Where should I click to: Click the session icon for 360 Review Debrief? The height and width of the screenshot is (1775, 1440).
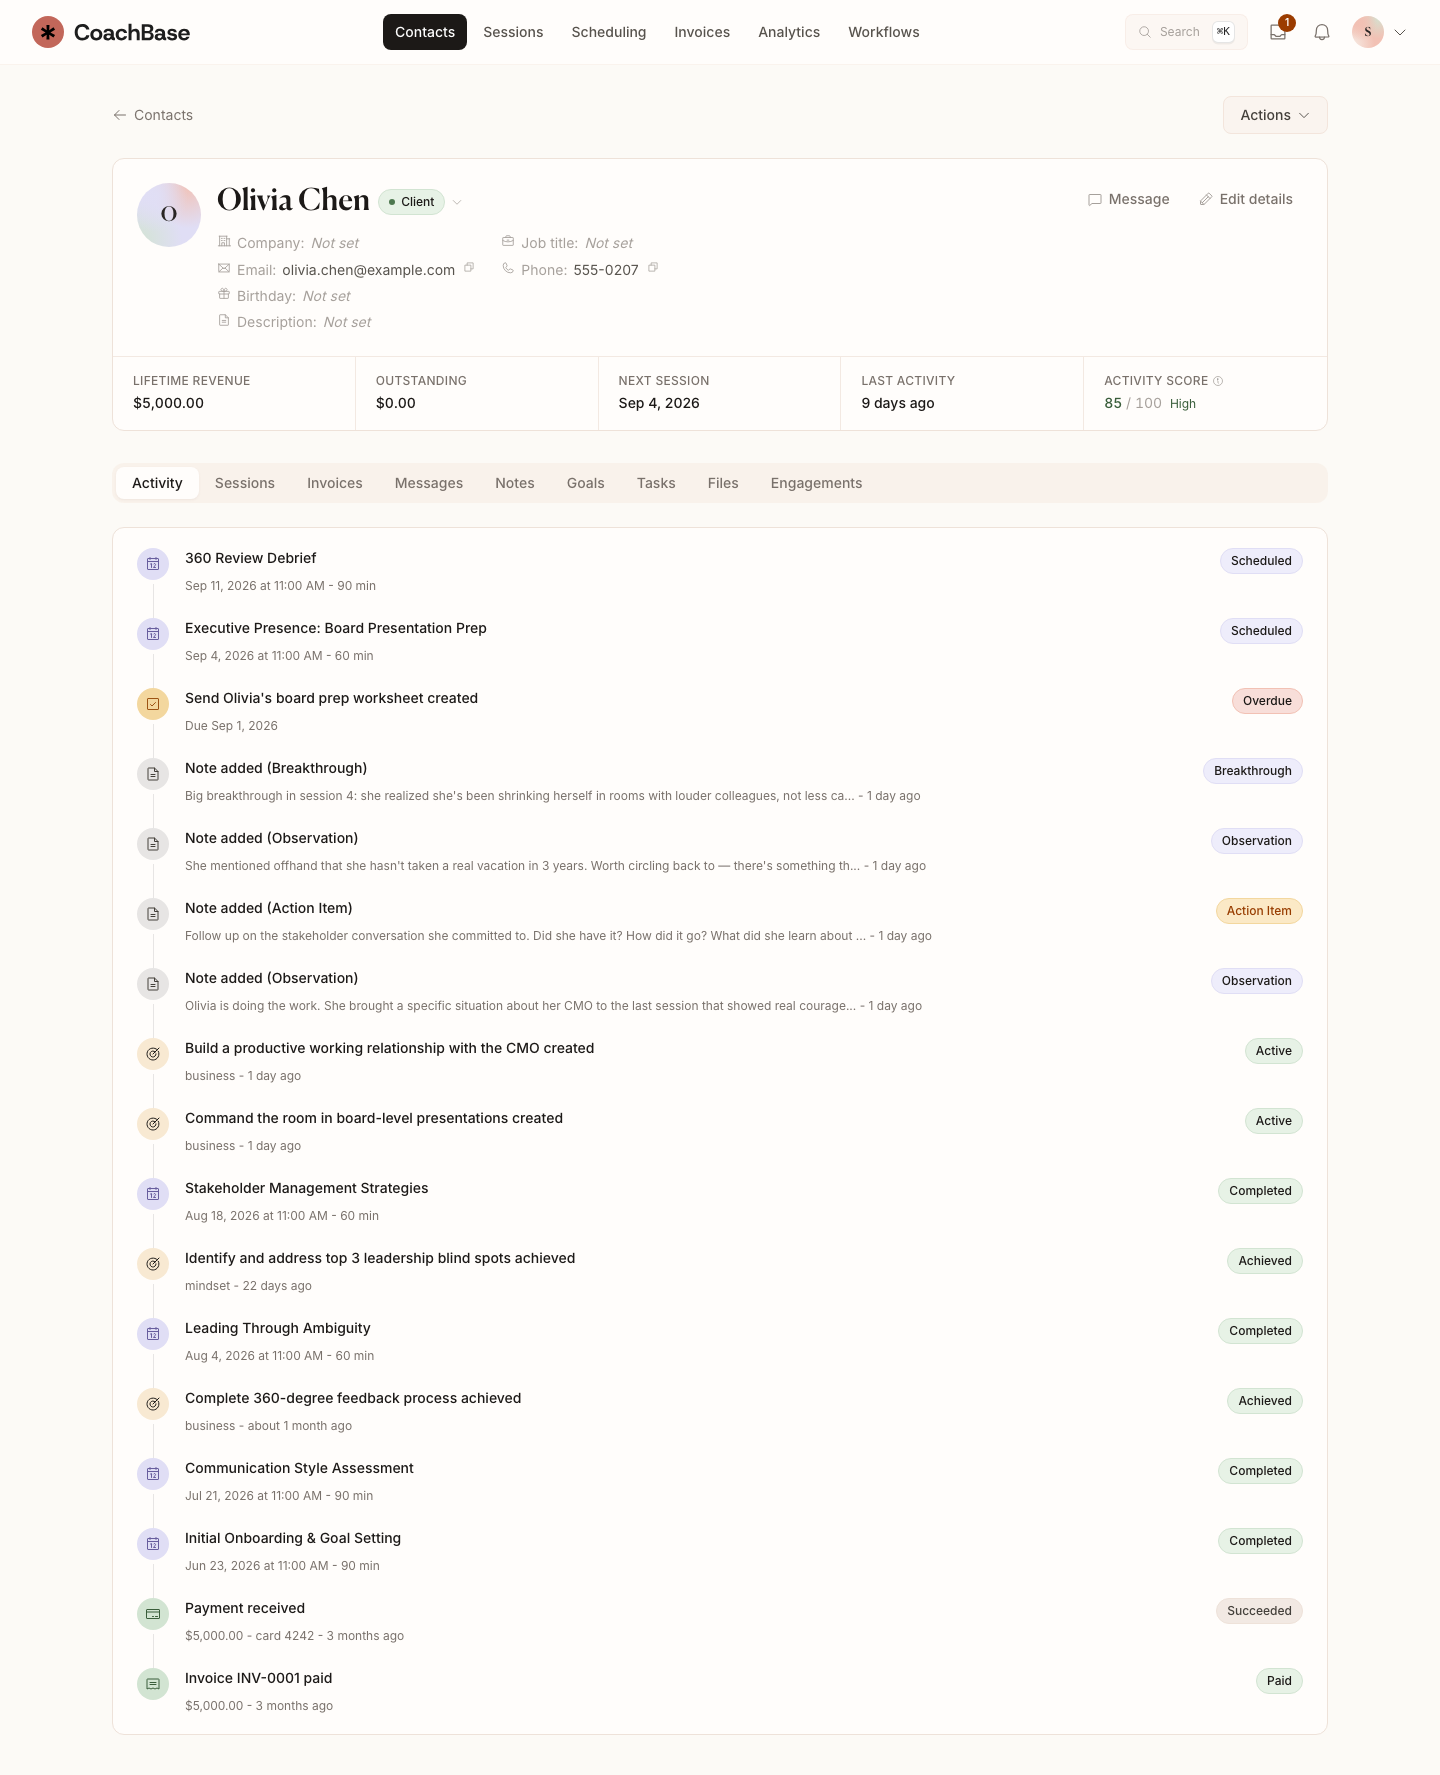[x=153, y=564]
